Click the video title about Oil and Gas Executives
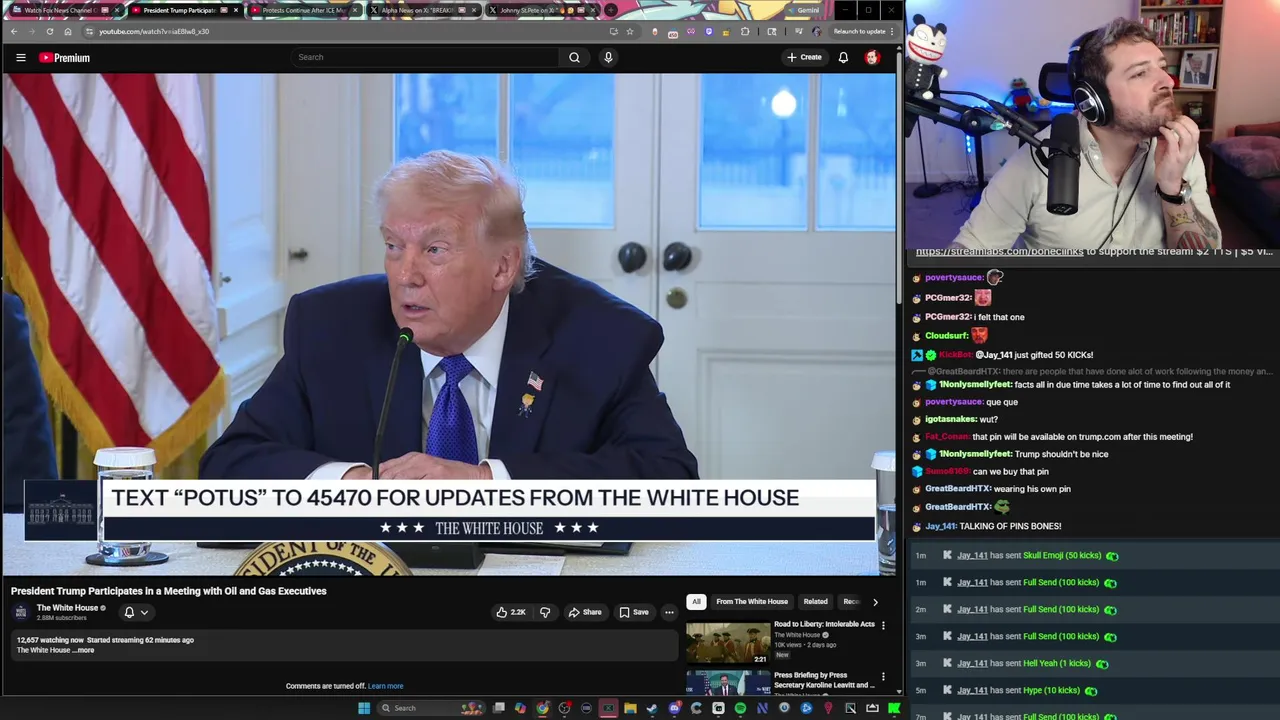The image size is (1280, 720). click(x=169, y=591)
